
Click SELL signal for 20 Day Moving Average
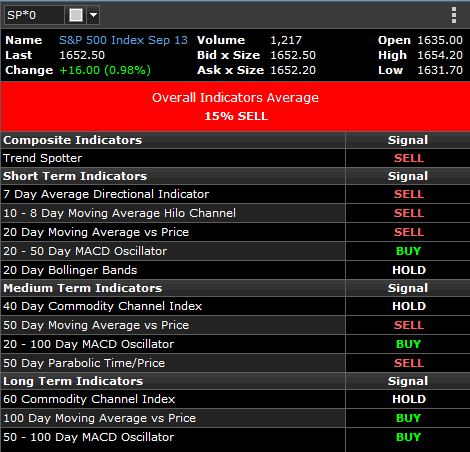click(409, 232)
